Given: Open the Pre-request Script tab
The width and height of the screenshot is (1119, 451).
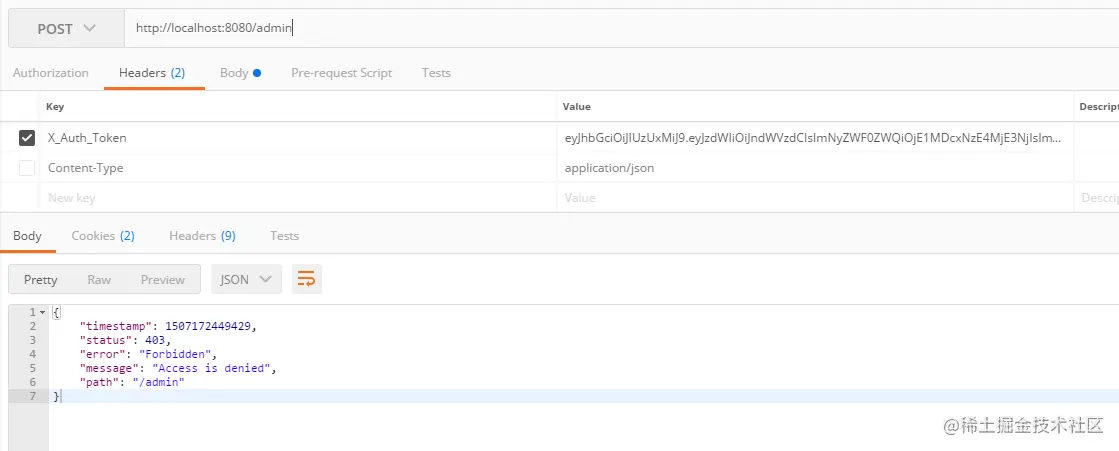Looking at the screenshot, I should [341, 73].
